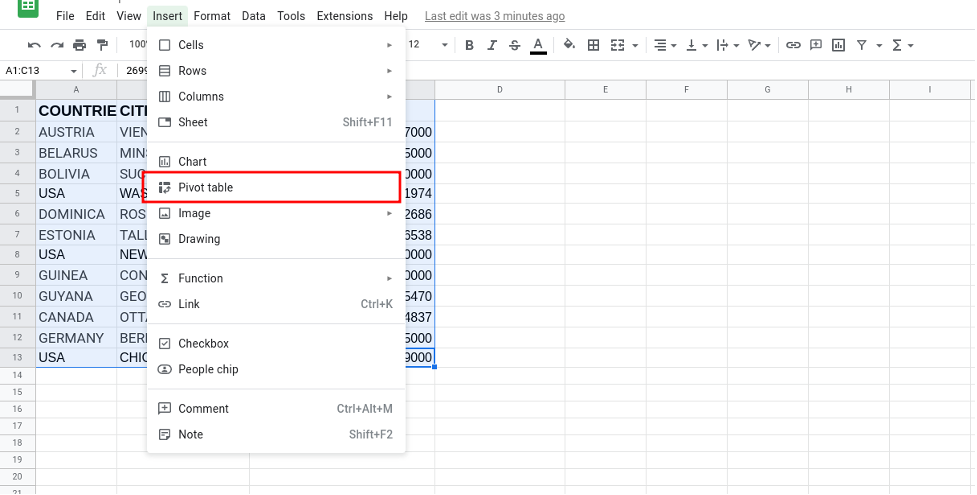
Task: Click cell containing AUSTRIA
Action: tap(76, 132)
